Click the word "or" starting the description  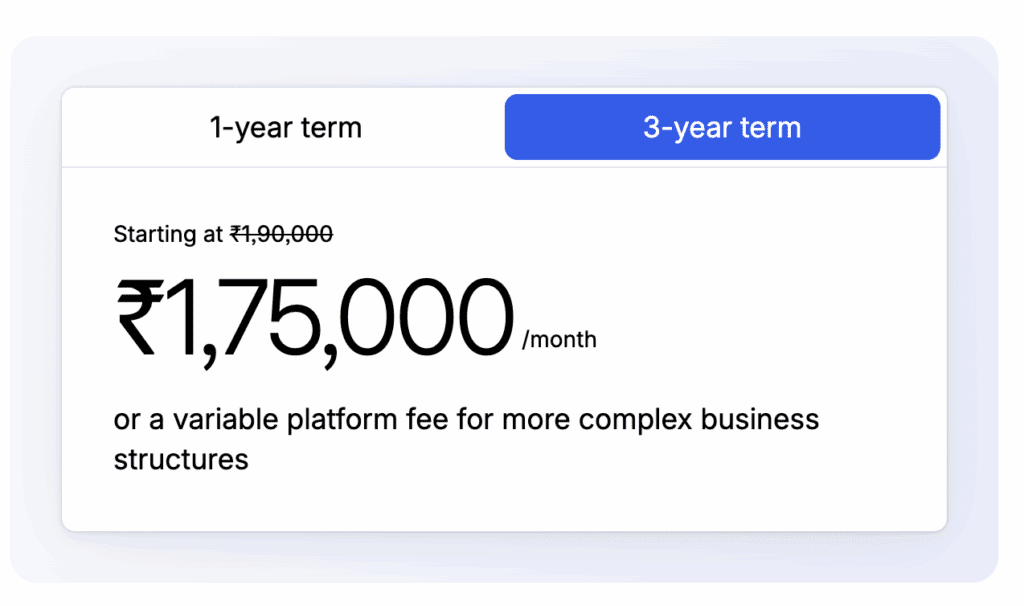coord(126,419)
